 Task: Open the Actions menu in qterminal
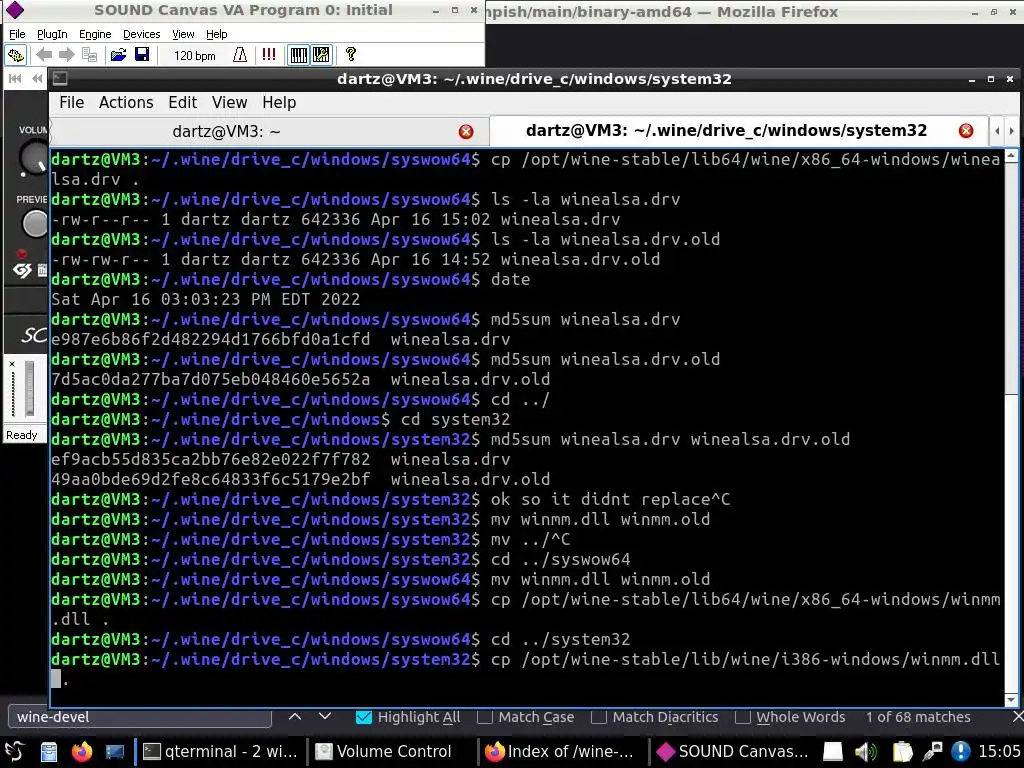click(x=126, y=103)
